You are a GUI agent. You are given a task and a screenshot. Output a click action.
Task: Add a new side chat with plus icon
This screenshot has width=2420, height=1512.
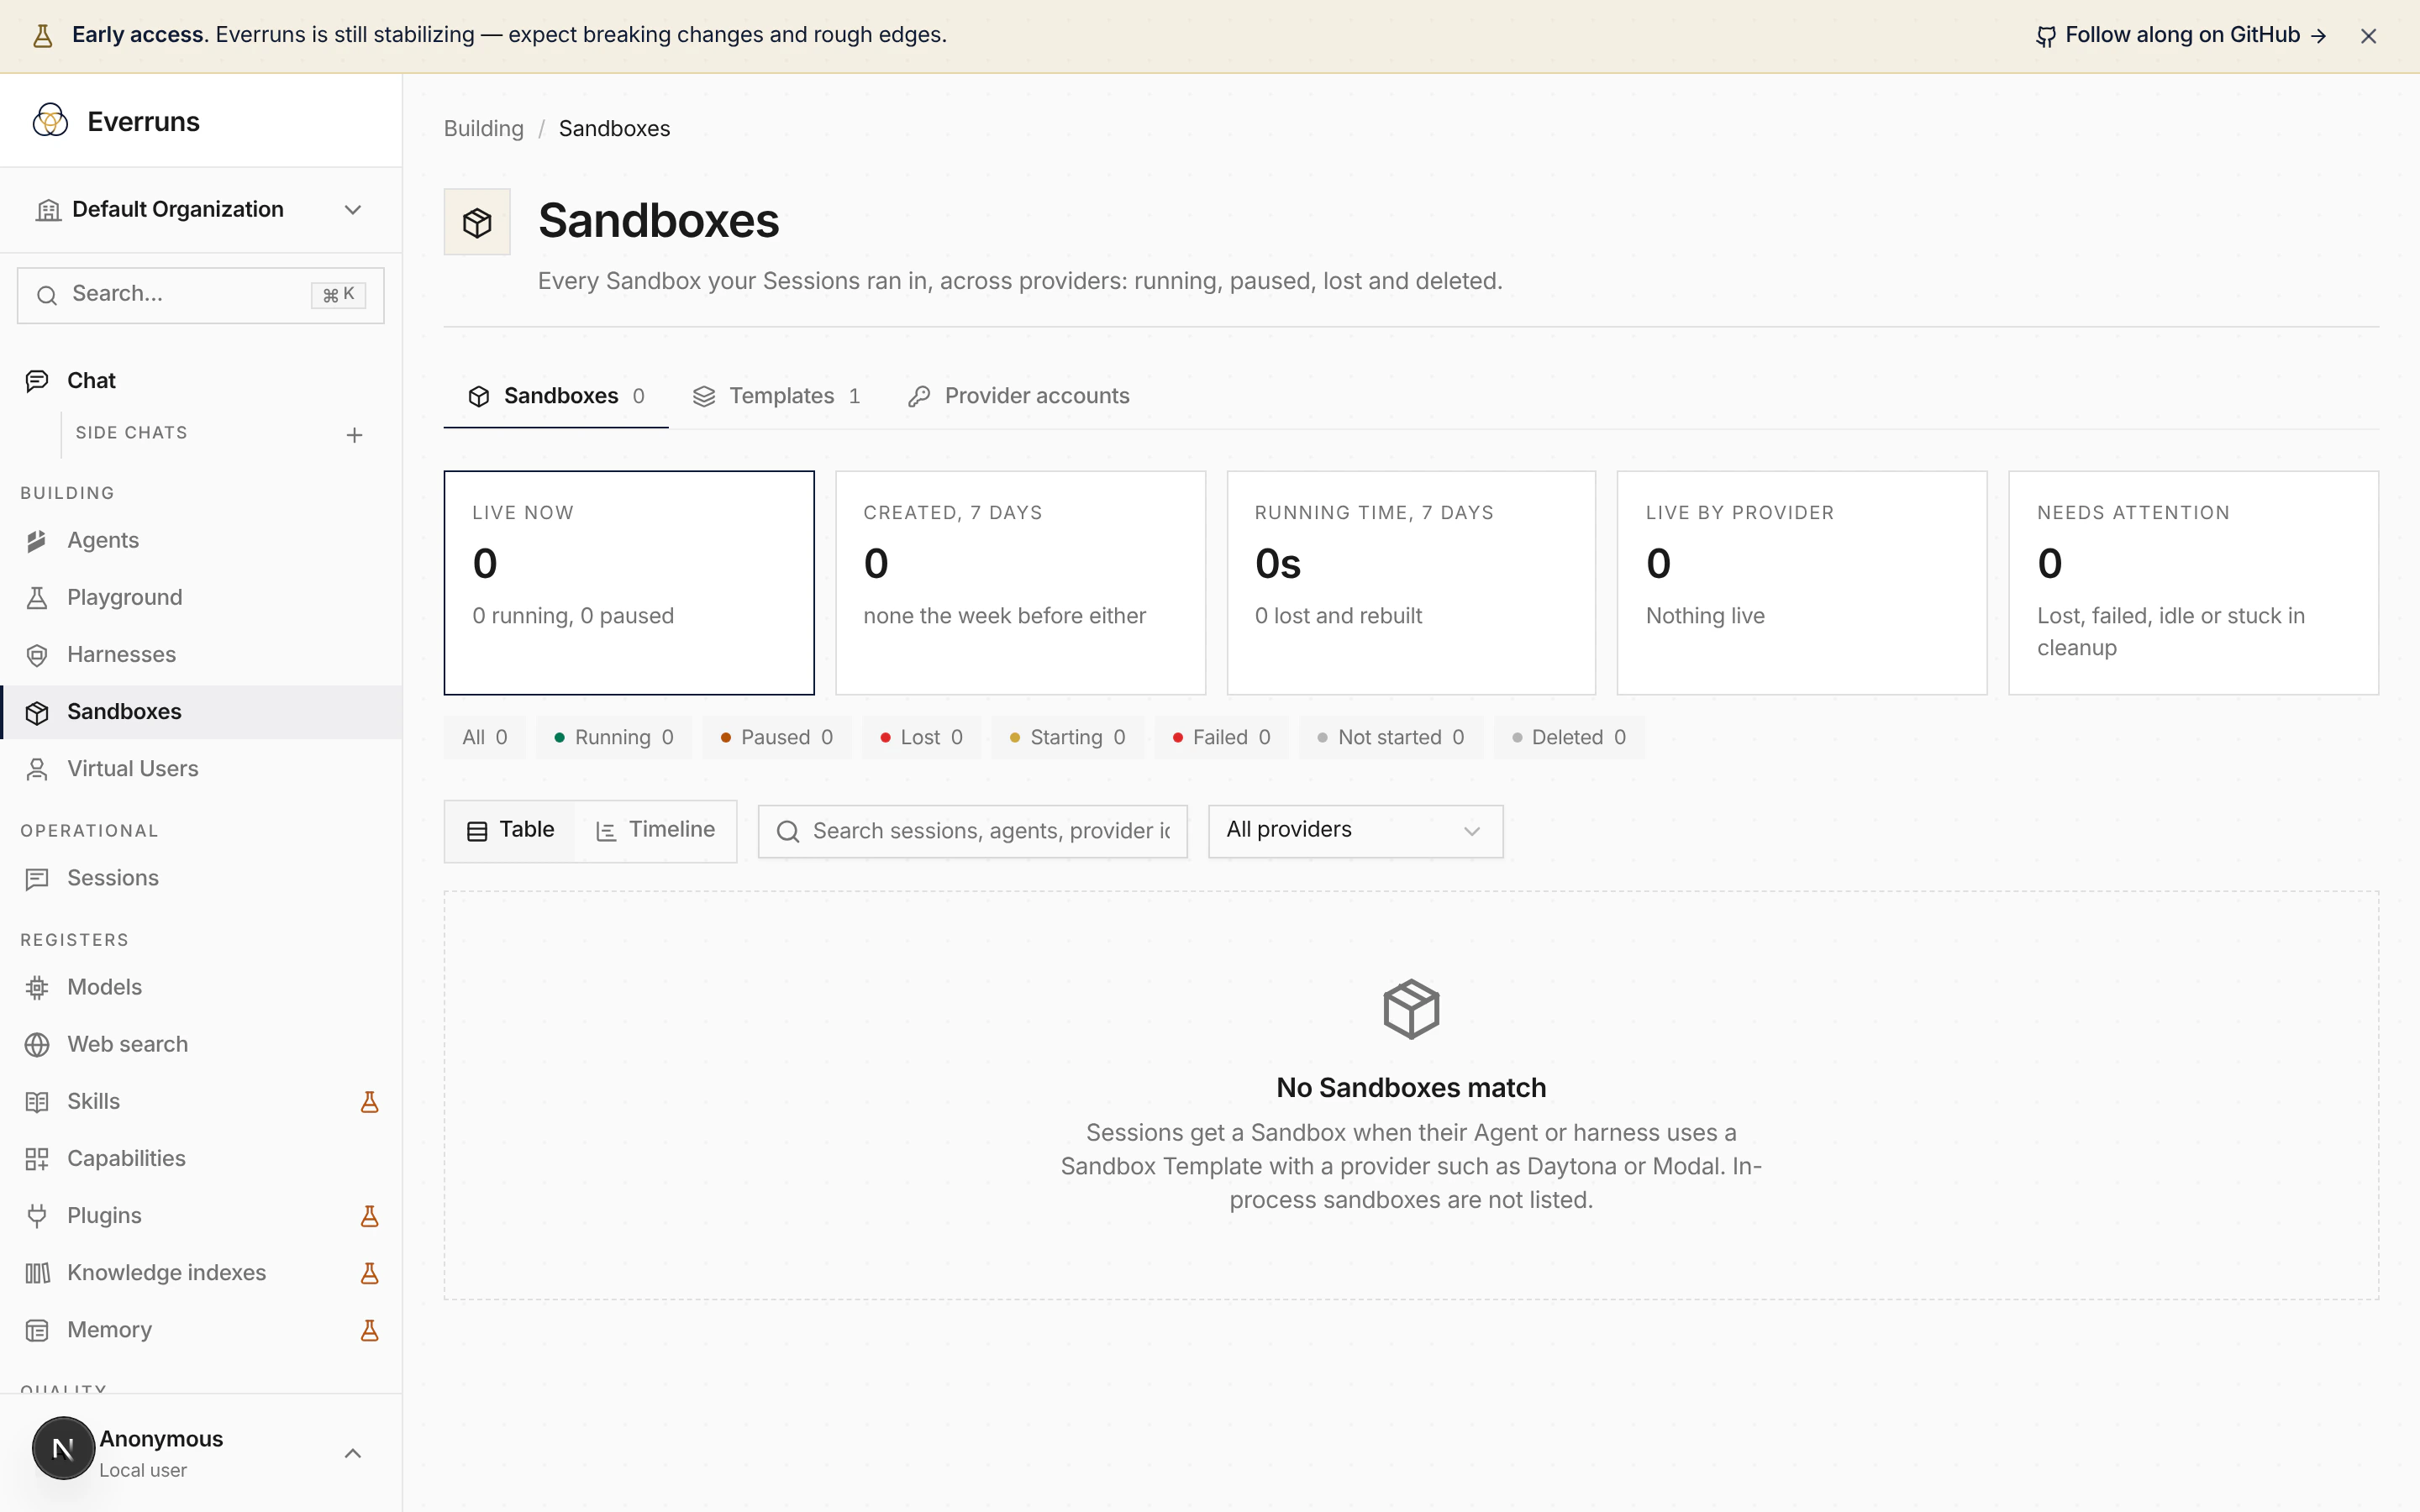(x=354, y=435)
